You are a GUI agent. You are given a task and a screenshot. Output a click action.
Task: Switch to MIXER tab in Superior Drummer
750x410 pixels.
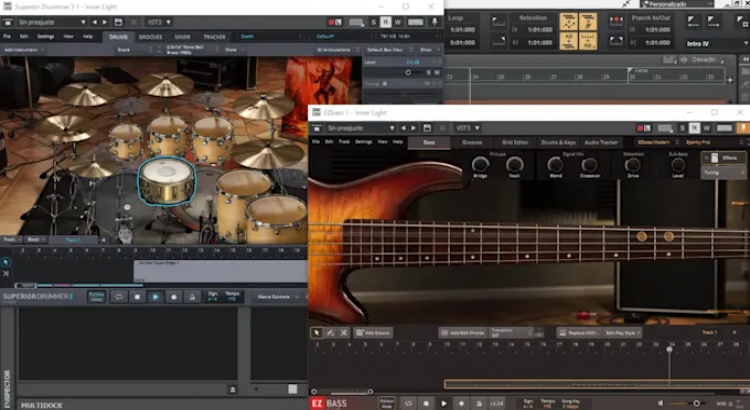pyautogui.click(x=182, y=37)
